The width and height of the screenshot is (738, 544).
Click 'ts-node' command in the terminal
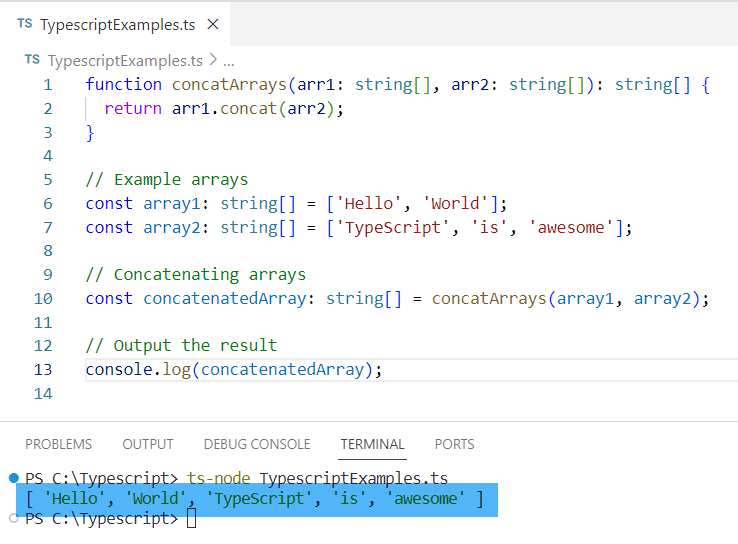click(x=219, y=478)
